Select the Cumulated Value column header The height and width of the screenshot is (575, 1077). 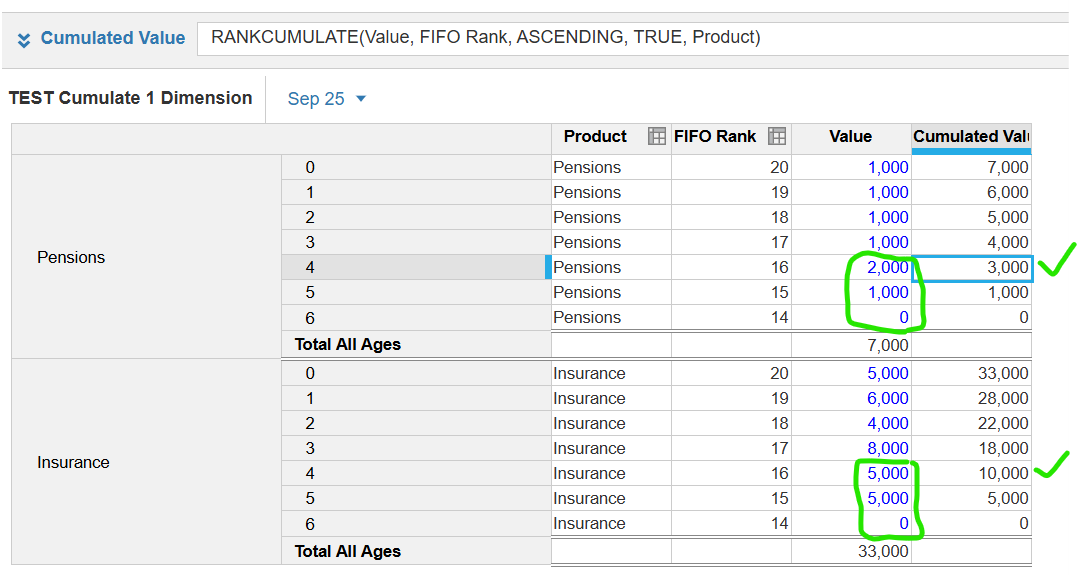971,137
